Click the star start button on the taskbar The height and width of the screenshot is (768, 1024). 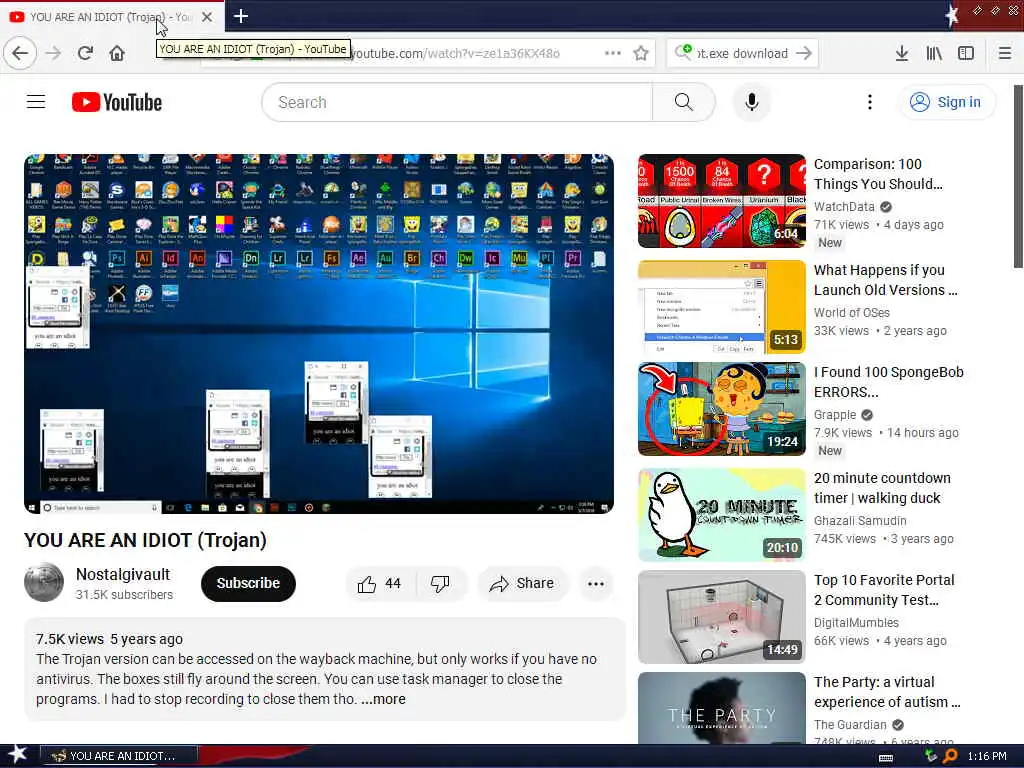[17, 755]
